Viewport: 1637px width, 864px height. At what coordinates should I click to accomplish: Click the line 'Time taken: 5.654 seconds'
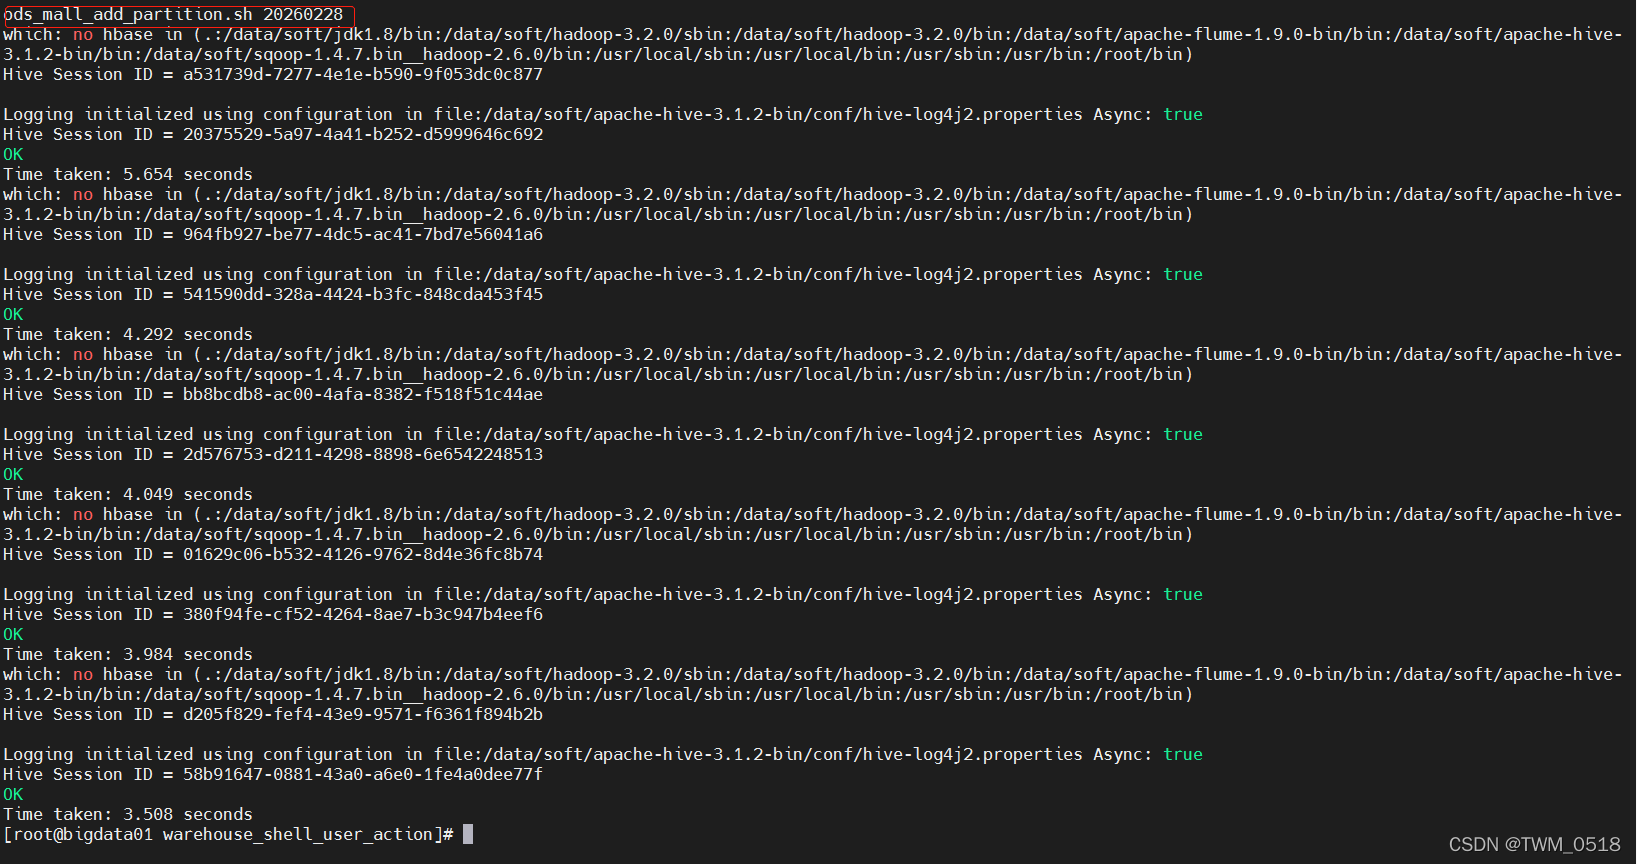(128, 175)
